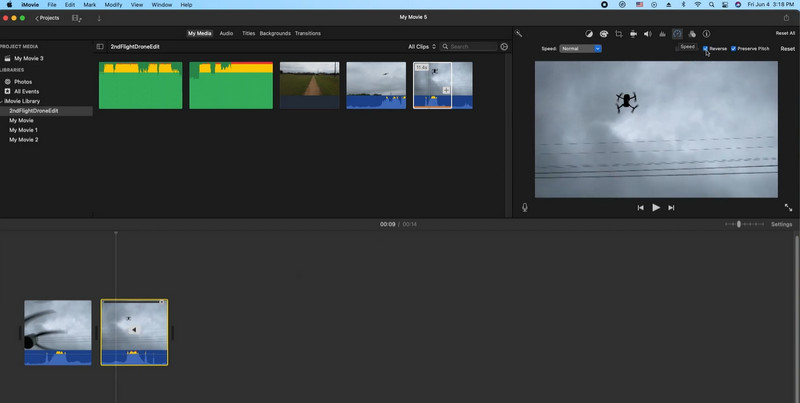Uncheck the Reverse checkbox
The image size is (800, 403).
(x=705, y=49)
